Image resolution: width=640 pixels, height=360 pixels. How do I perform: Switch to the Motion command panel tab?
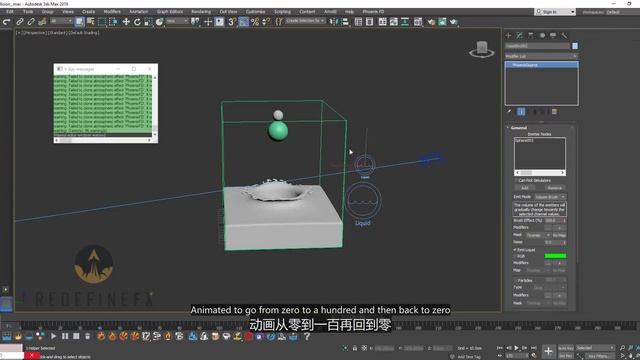click(542, 36)
